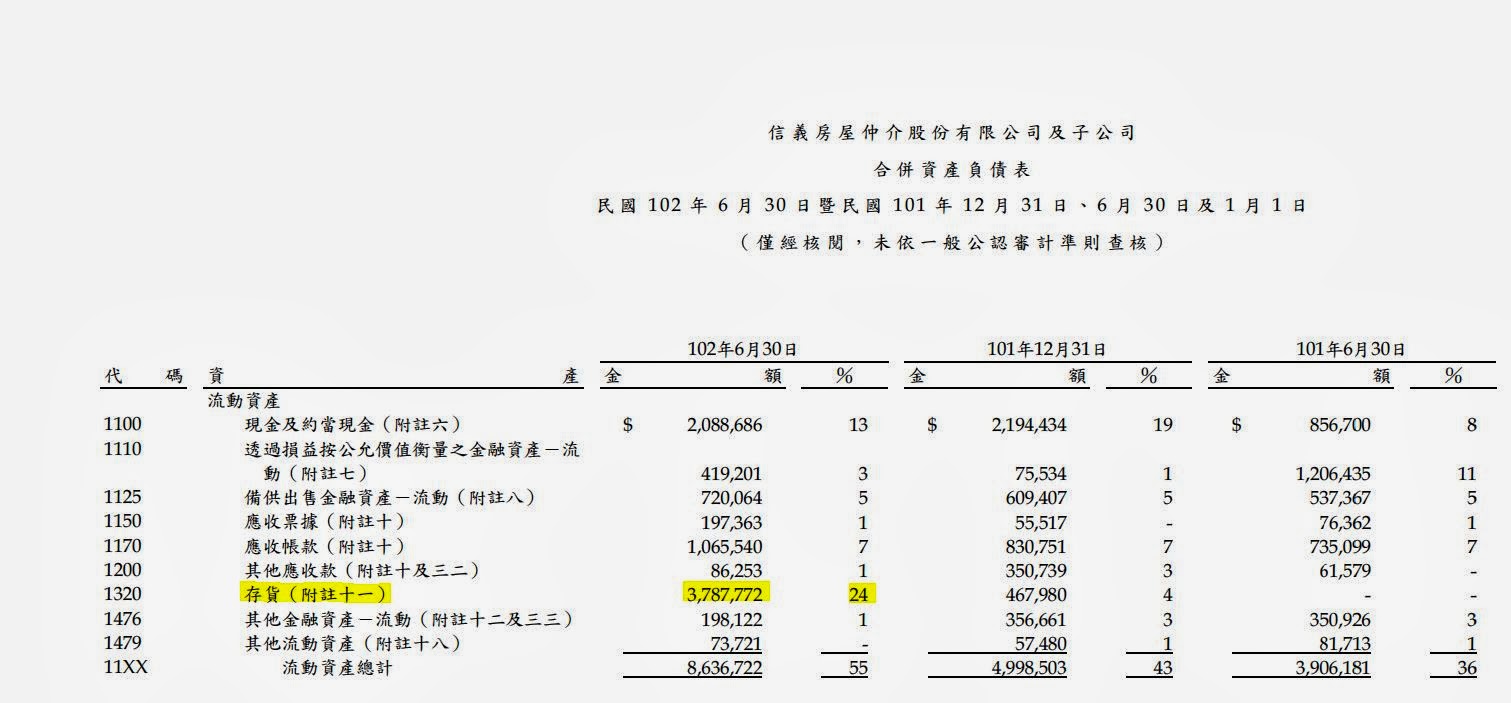The width and height of the screenshot is (1511, 703).
Task: Click the amount 198,122
Action: coord(732,619)
